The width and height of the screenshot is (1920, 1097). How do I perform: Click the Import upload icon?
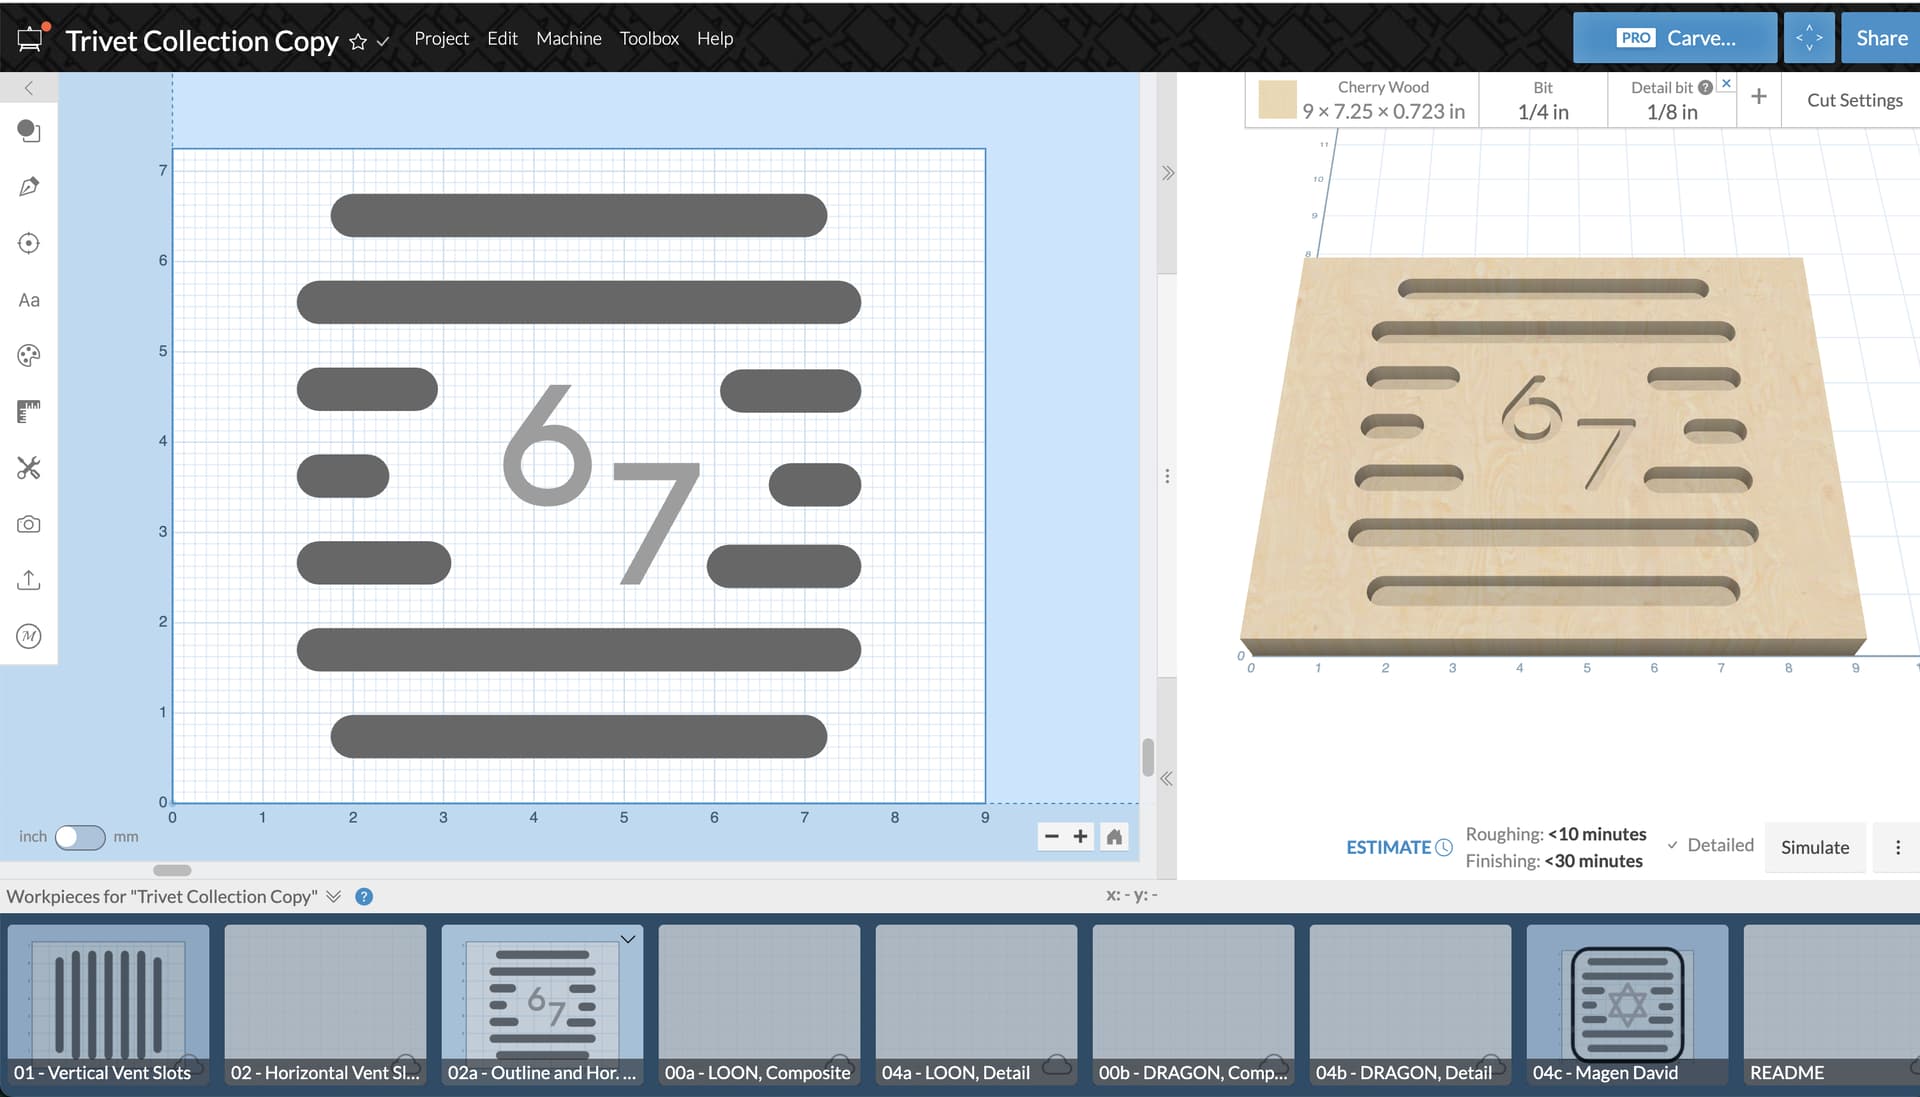[x=28, y=580]
